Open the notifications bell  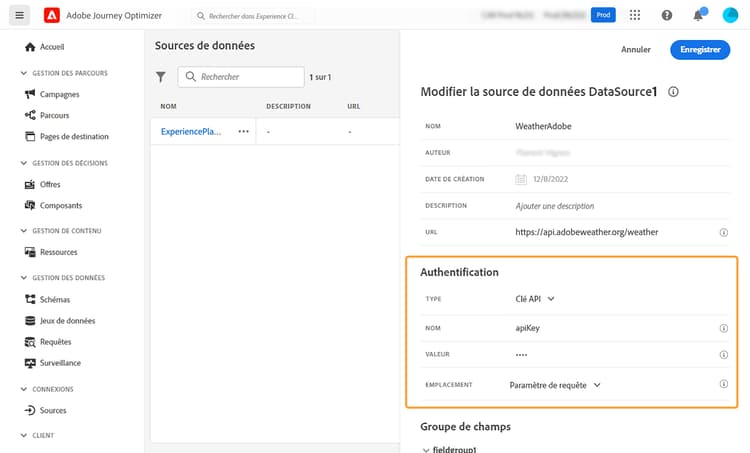[x=698, y=15]
